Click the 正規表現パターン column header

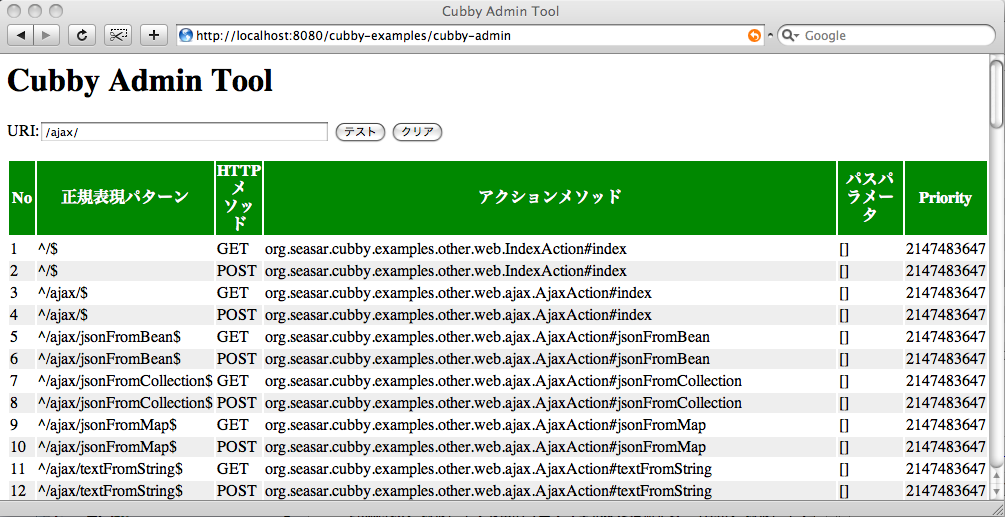tap(125, 197)
